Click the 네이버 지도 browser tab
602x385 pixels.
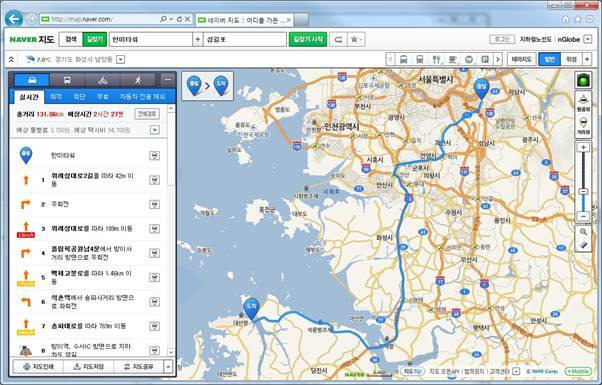(x=244, y=20)
